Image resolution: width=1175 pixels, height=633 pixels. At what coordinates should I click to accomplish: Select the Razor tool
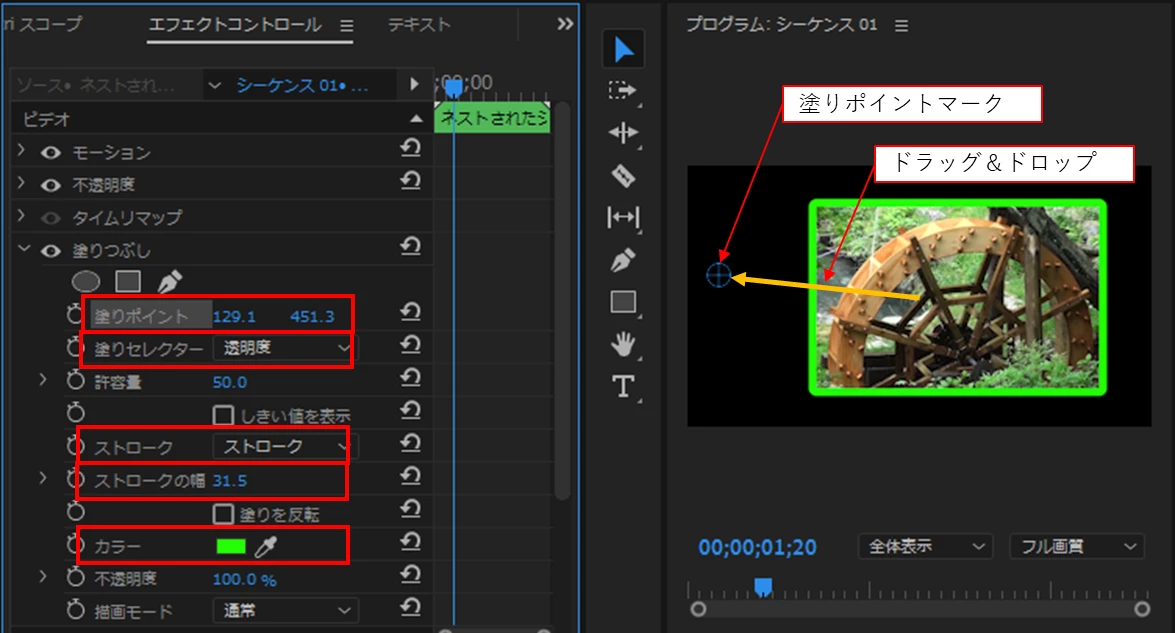click(623, 176)
